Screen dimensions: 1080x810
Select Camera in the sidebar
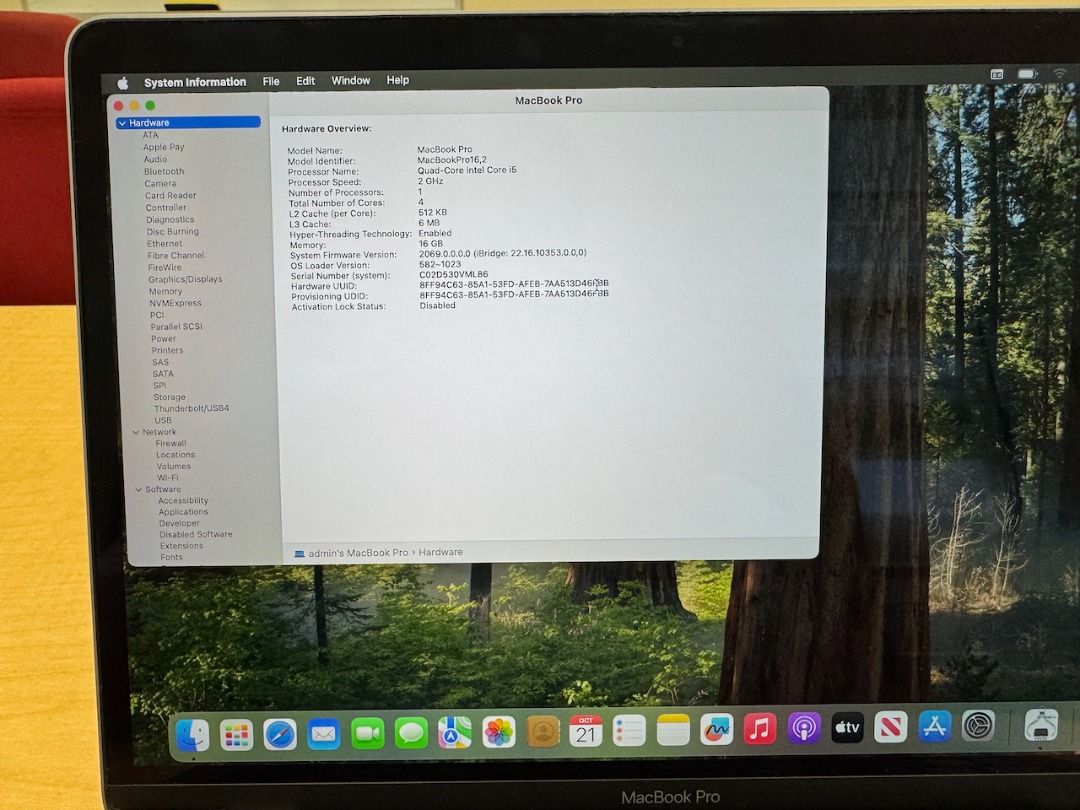point(160,184)
